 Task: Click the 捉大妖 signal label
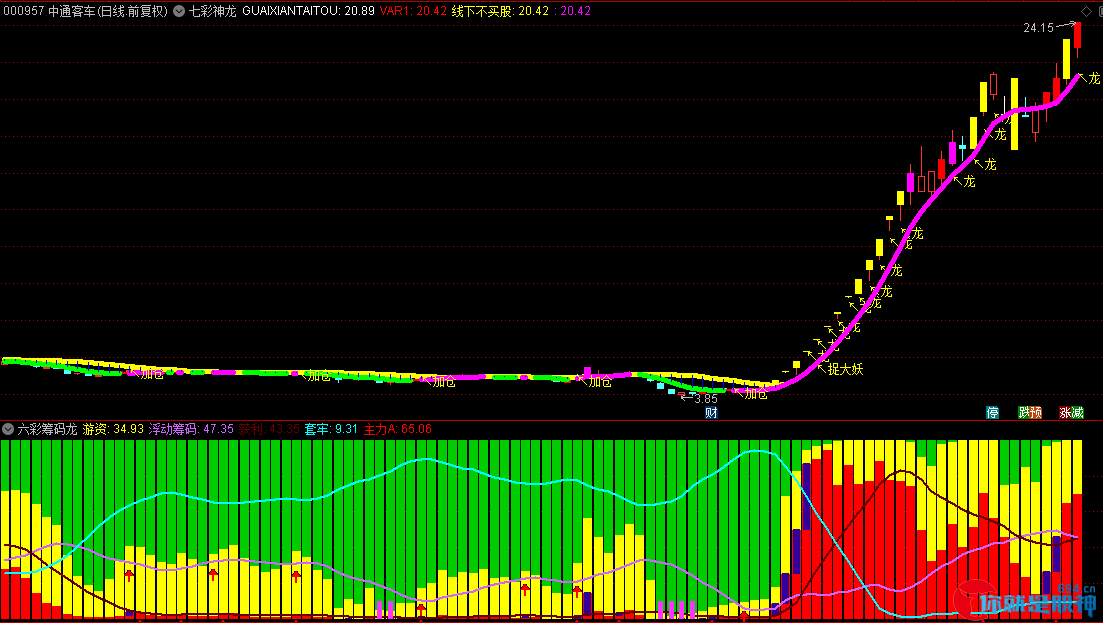click(x=846, y=369)
